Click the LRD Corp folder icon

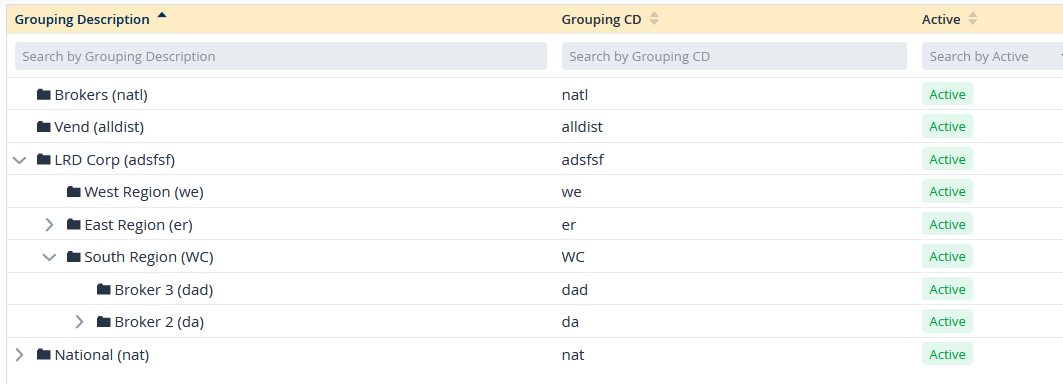pyautogui.click(x=44, y=159)
